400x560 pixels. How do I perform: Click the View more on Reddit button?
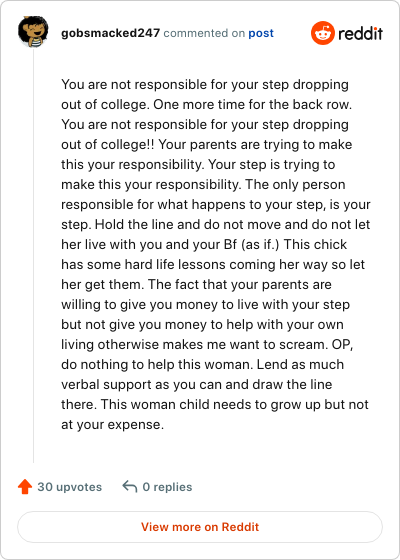(x=200, y=527)
